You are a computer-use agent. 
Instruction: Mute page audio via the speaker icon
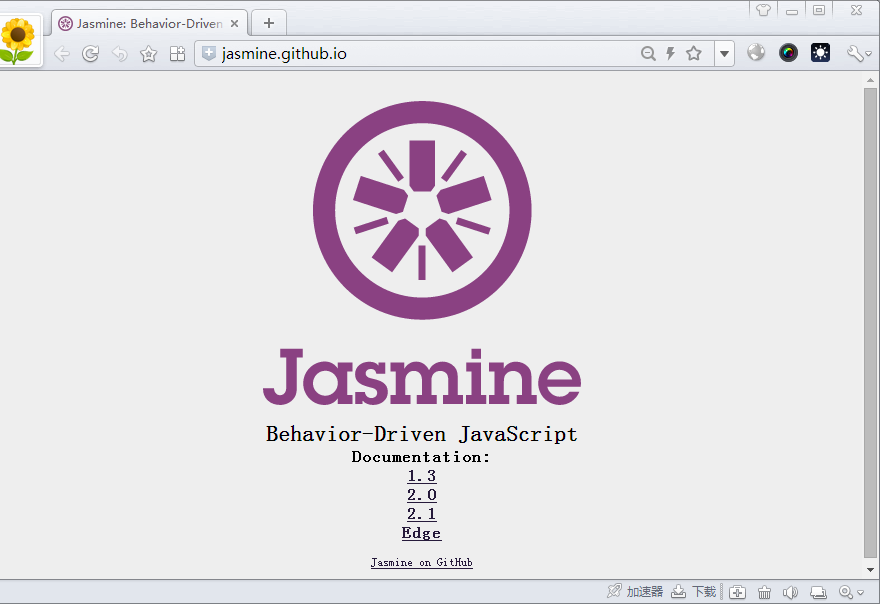pos(789,592)
